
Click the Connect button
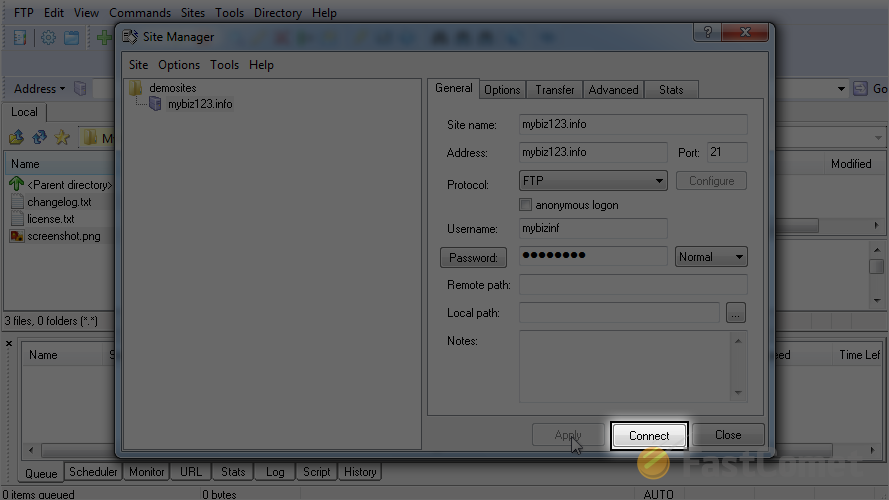click(x=649, y=435)
